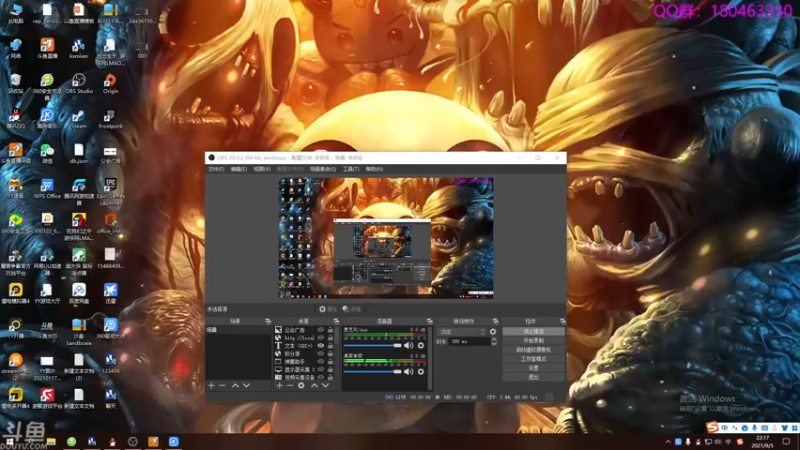Open the 视图(V) menu in OBS
Image resolution: width=800 pixels, height=450 pixels.
262,169
